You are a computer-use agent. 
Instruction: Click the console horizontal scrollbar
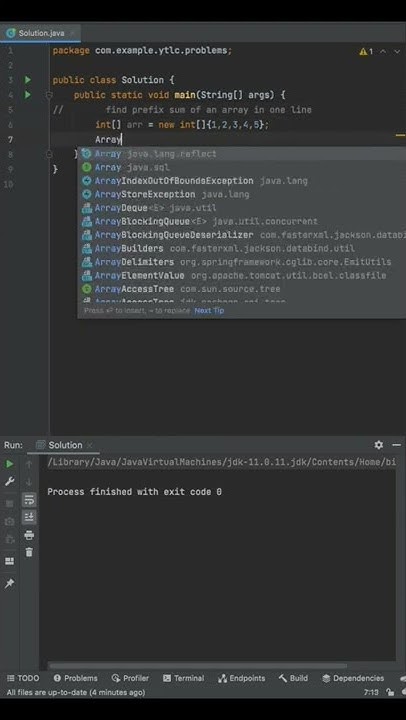[x=197, y=665]
